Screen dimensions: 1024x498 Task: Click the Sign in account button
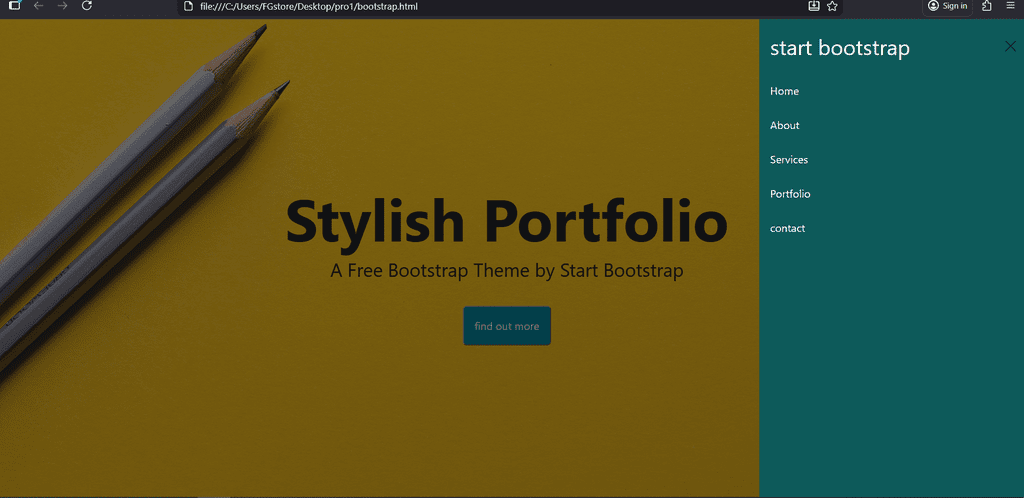pos(947,6)
